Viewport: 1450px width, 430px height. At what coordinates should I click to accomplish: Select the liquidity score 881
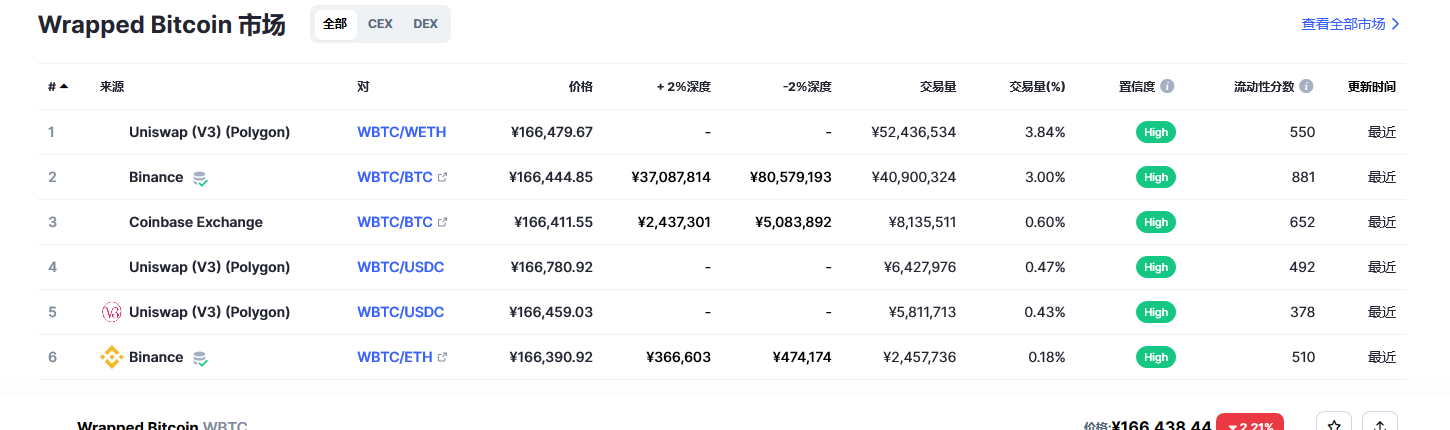(1303, 177)
